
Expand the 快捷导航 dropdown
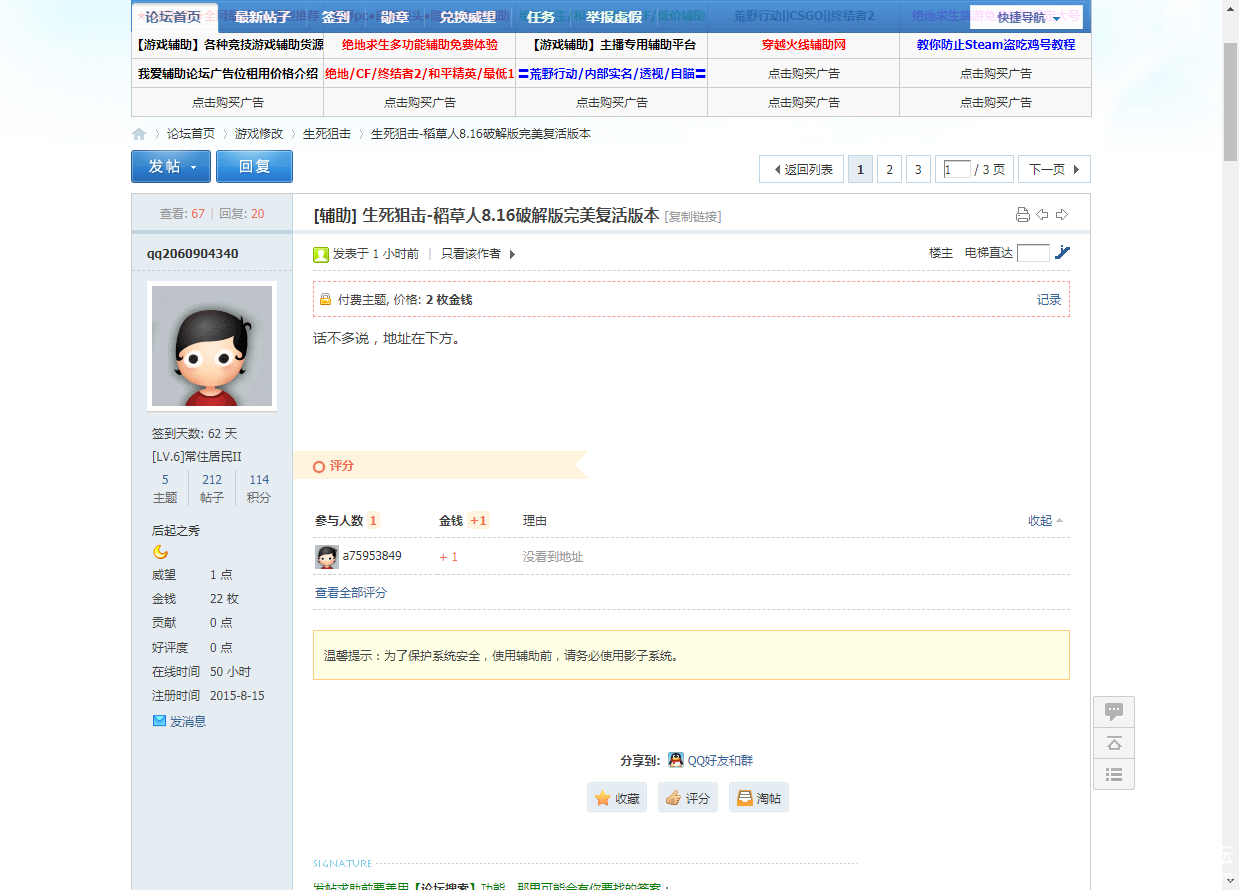(x=1027, y=18)
